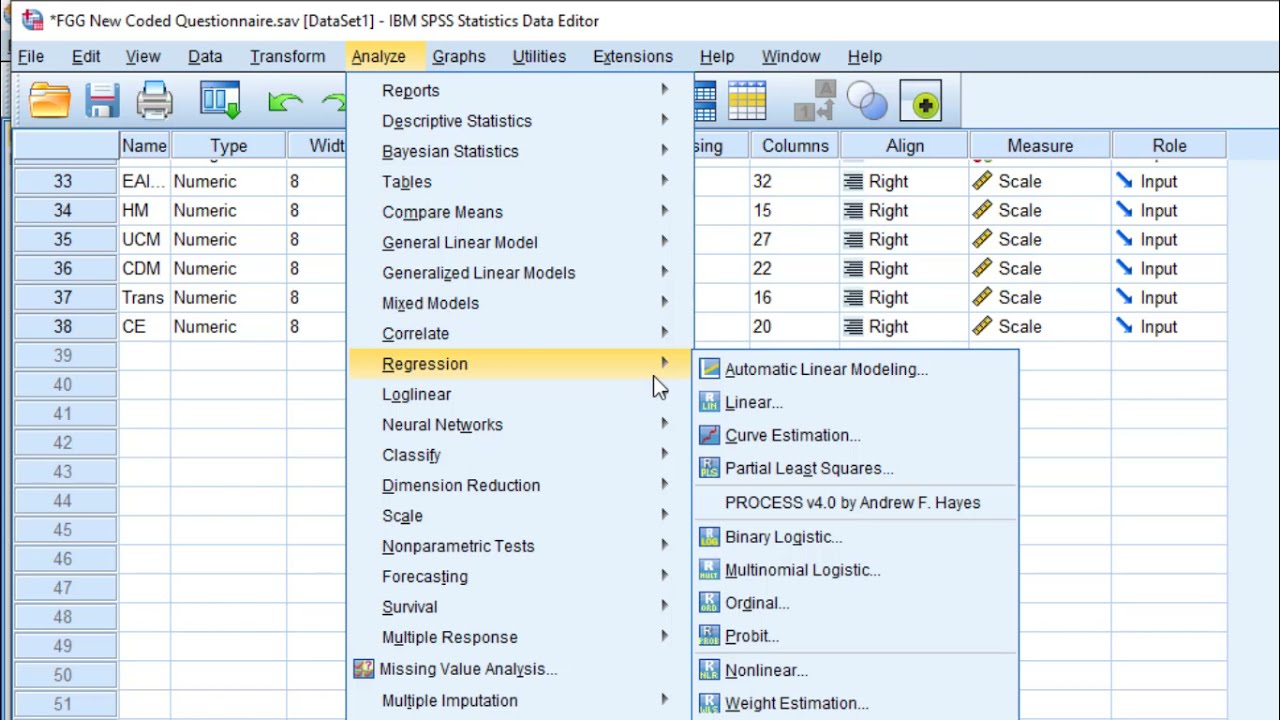Expand the Correlate submenu
The image size is (1280, 720).
pos(520,333)
